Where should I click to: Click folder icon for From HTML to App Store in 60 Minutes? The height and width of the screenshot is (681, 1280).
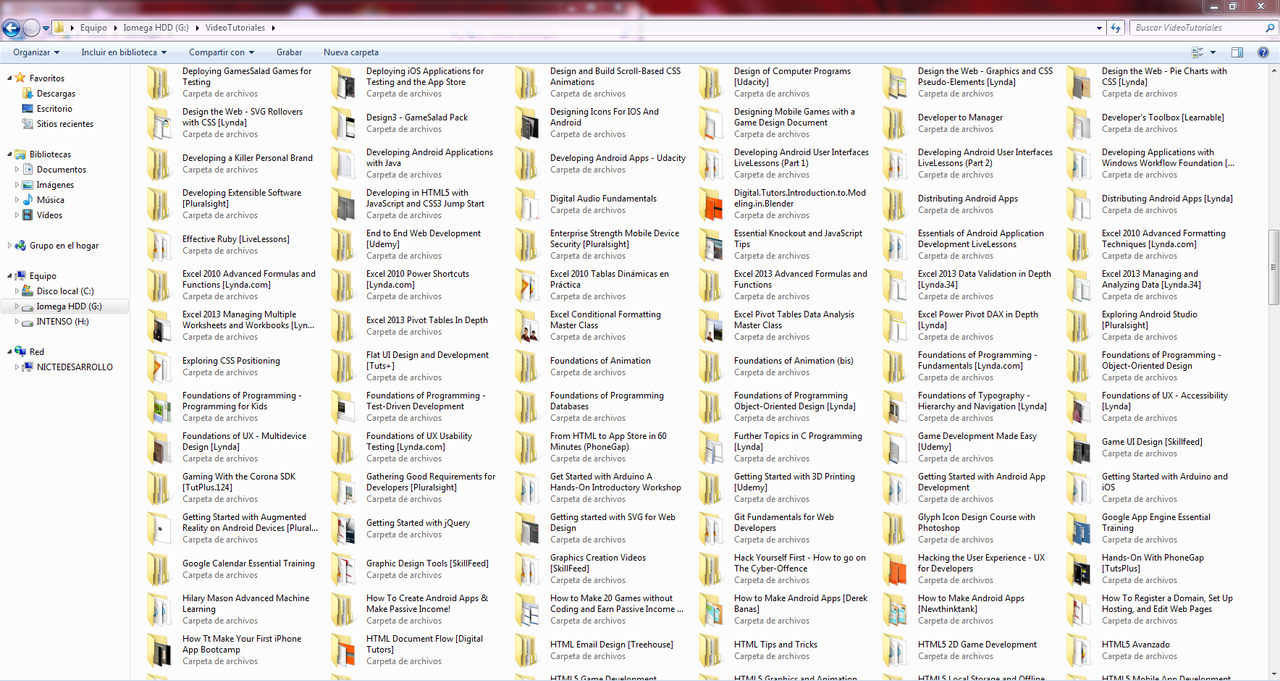coord(528,447)
